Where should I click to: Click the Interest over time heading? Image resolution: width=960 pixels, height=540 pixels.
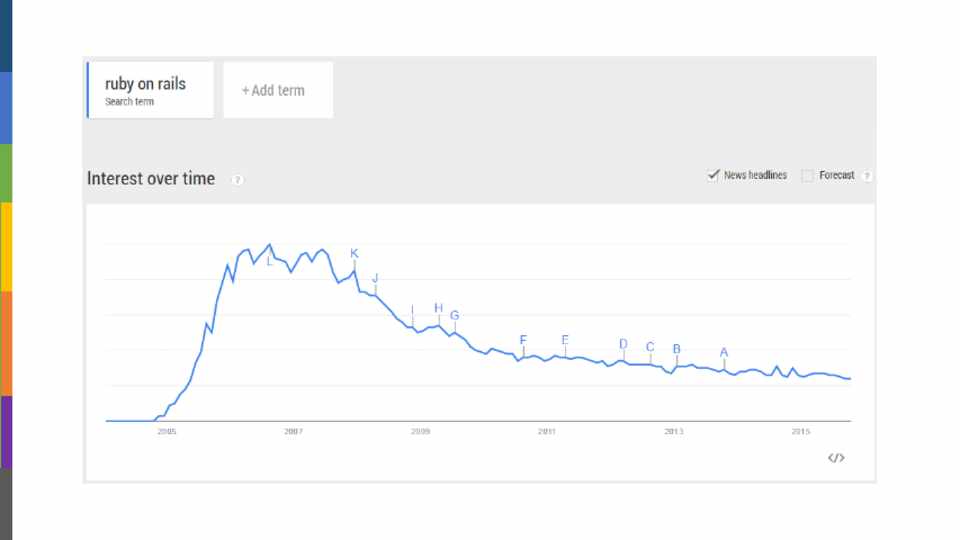[x=151, y=179]
